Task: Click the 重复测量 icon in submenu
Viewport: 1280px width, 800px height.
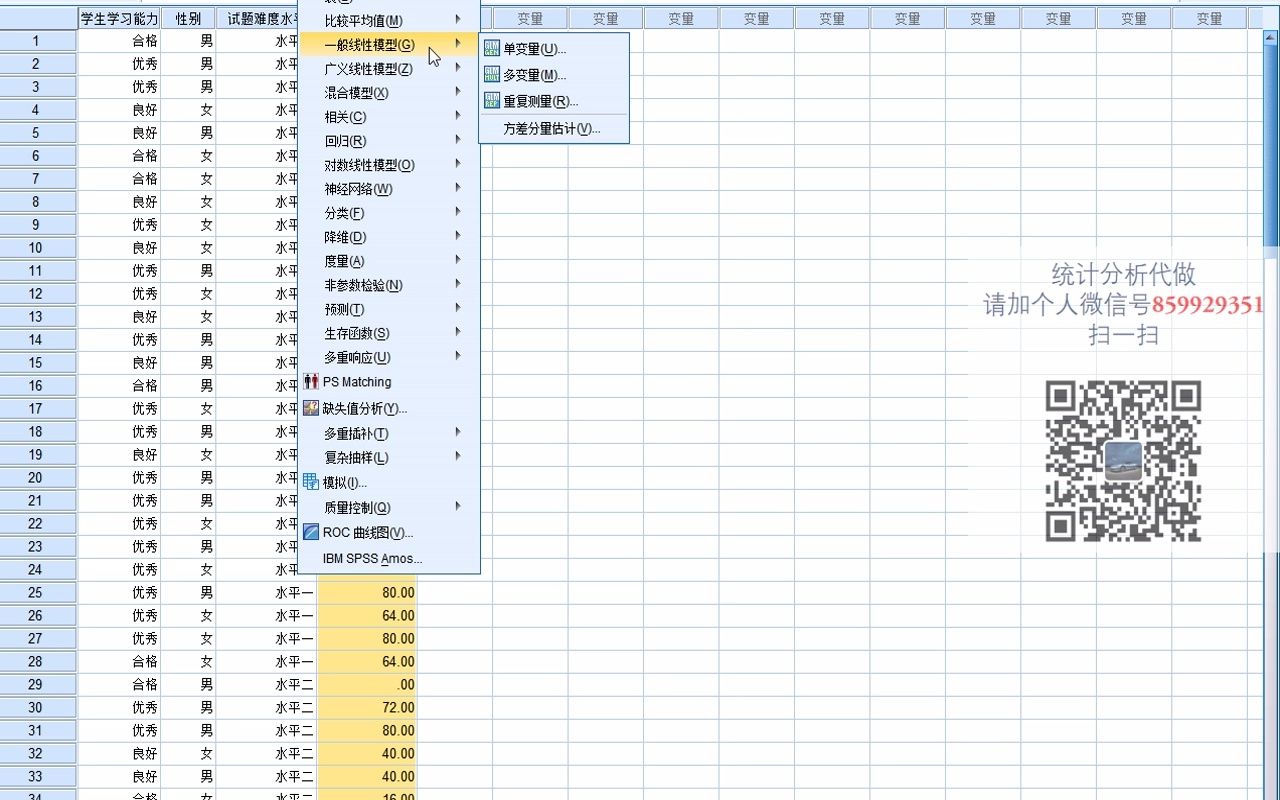Action: click(492, 100)
